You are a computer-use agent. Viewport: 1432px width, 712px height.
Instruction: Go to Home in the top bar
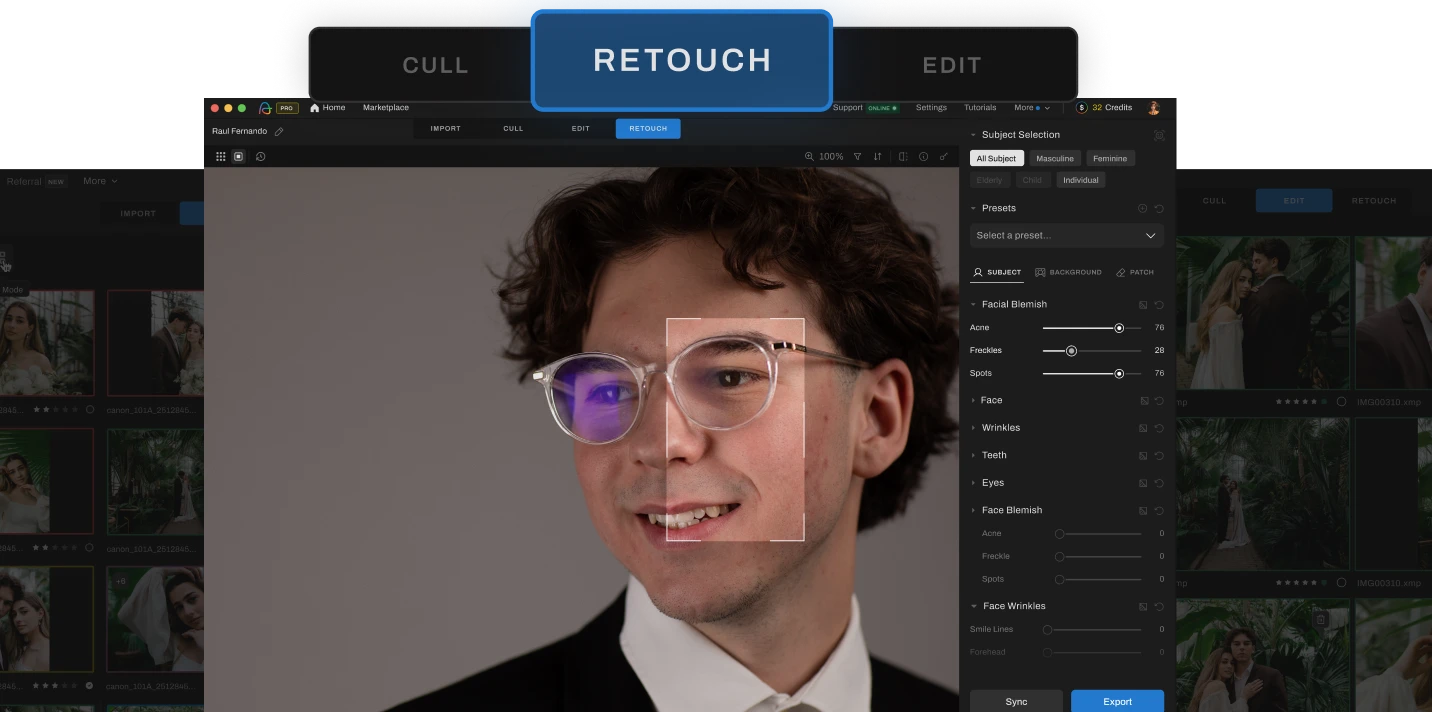(x=327, y=108)
